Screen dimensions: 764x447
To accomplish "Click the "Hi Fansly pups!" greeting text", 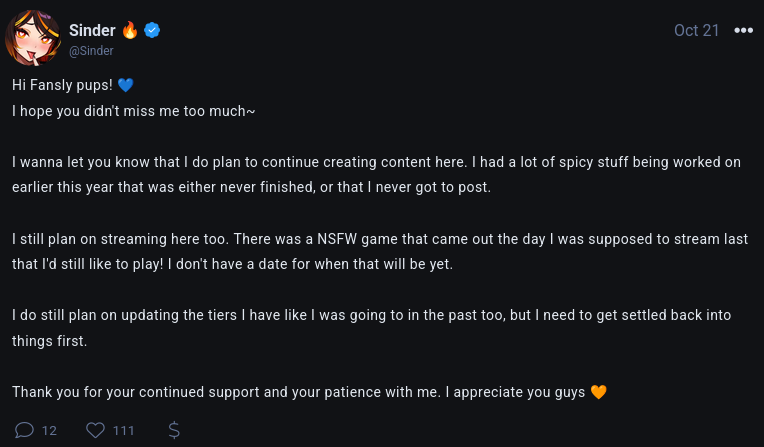I will tap(62, 84).
